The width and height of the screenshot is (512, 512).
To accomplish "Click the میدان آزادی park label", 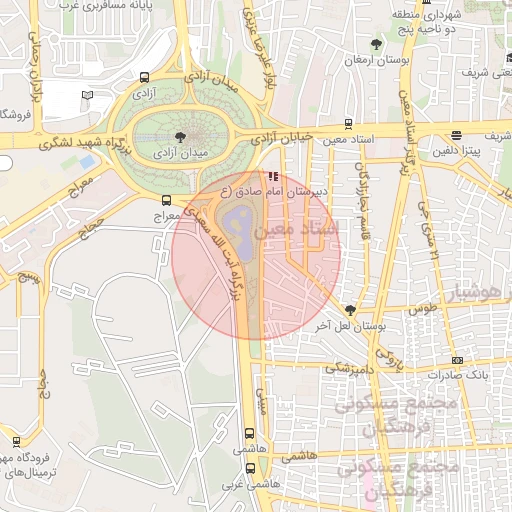I will point(180,153).
